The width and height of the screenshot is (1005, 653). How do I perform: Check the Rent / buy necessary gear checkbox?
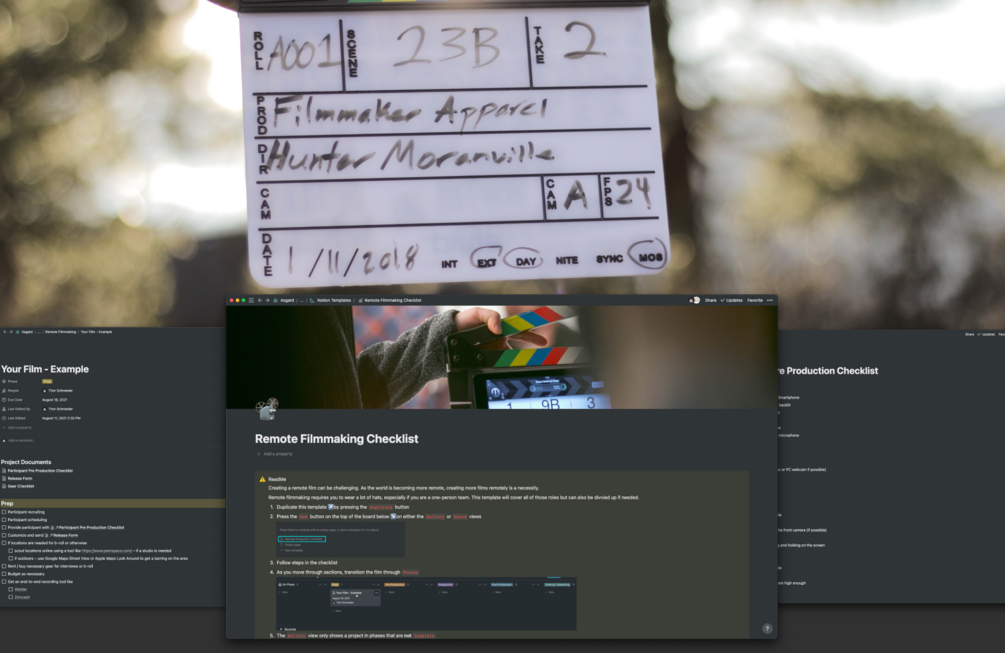4,566
